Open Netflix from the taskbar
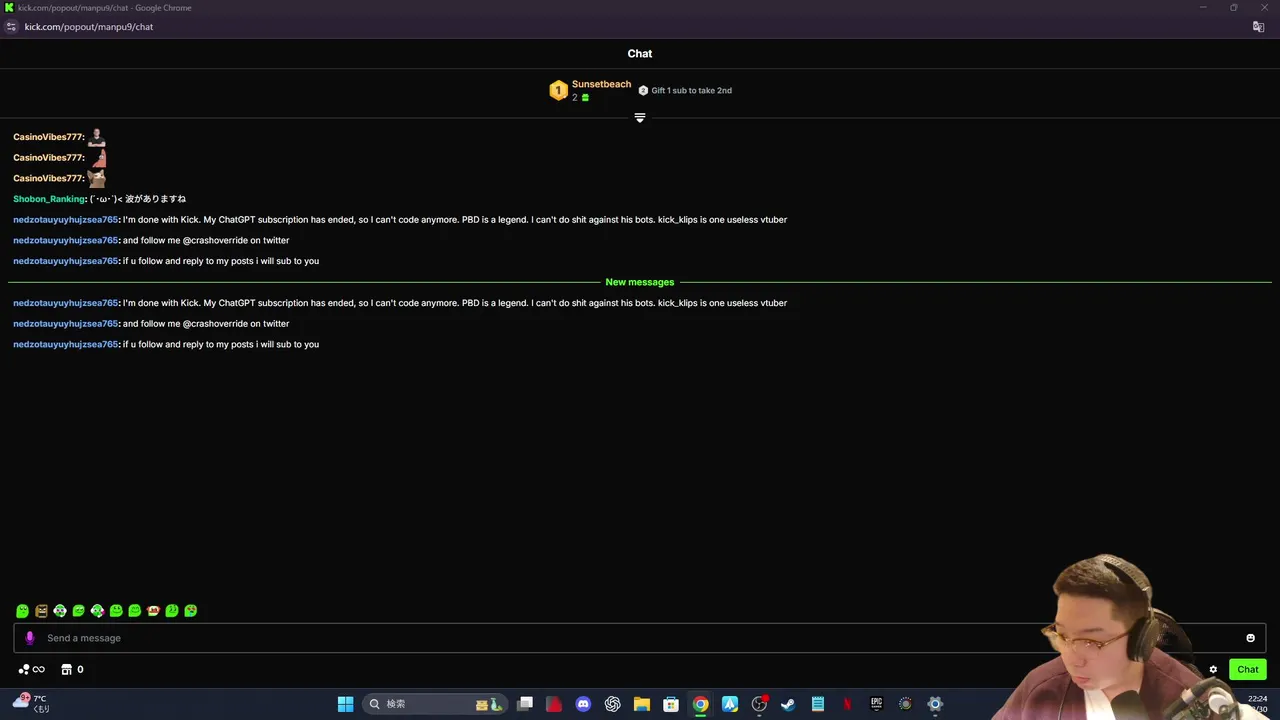The width and height of the screenshot is (1280, 720). 847,704
